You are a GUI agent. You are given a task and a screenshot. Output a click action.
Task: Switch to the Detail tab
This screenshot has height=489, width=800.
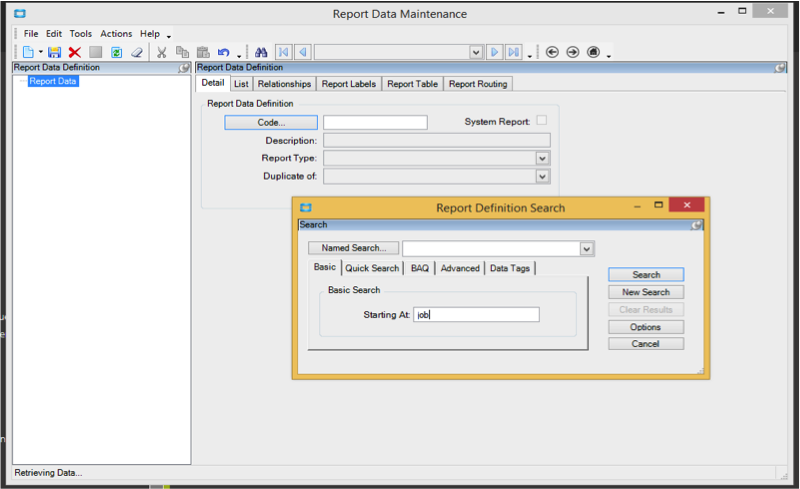pyautogui.click(x=212, y=83)
